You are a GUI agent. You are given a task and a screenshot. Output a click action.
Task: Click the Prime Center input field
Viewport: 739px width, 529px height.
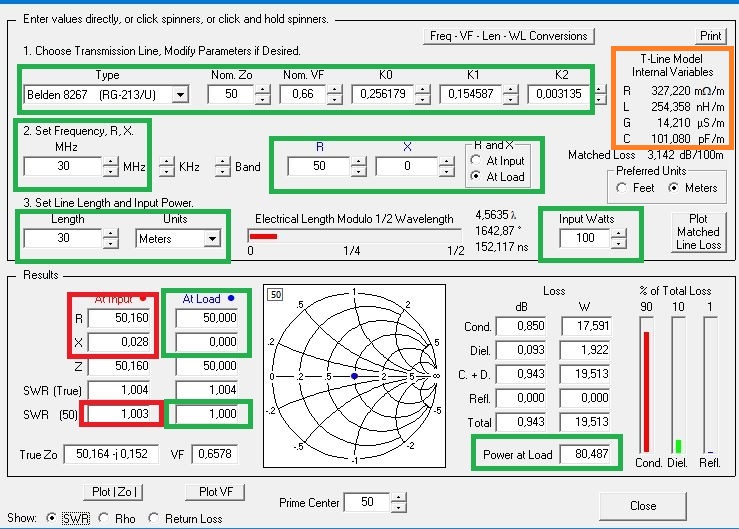(367, 502)
